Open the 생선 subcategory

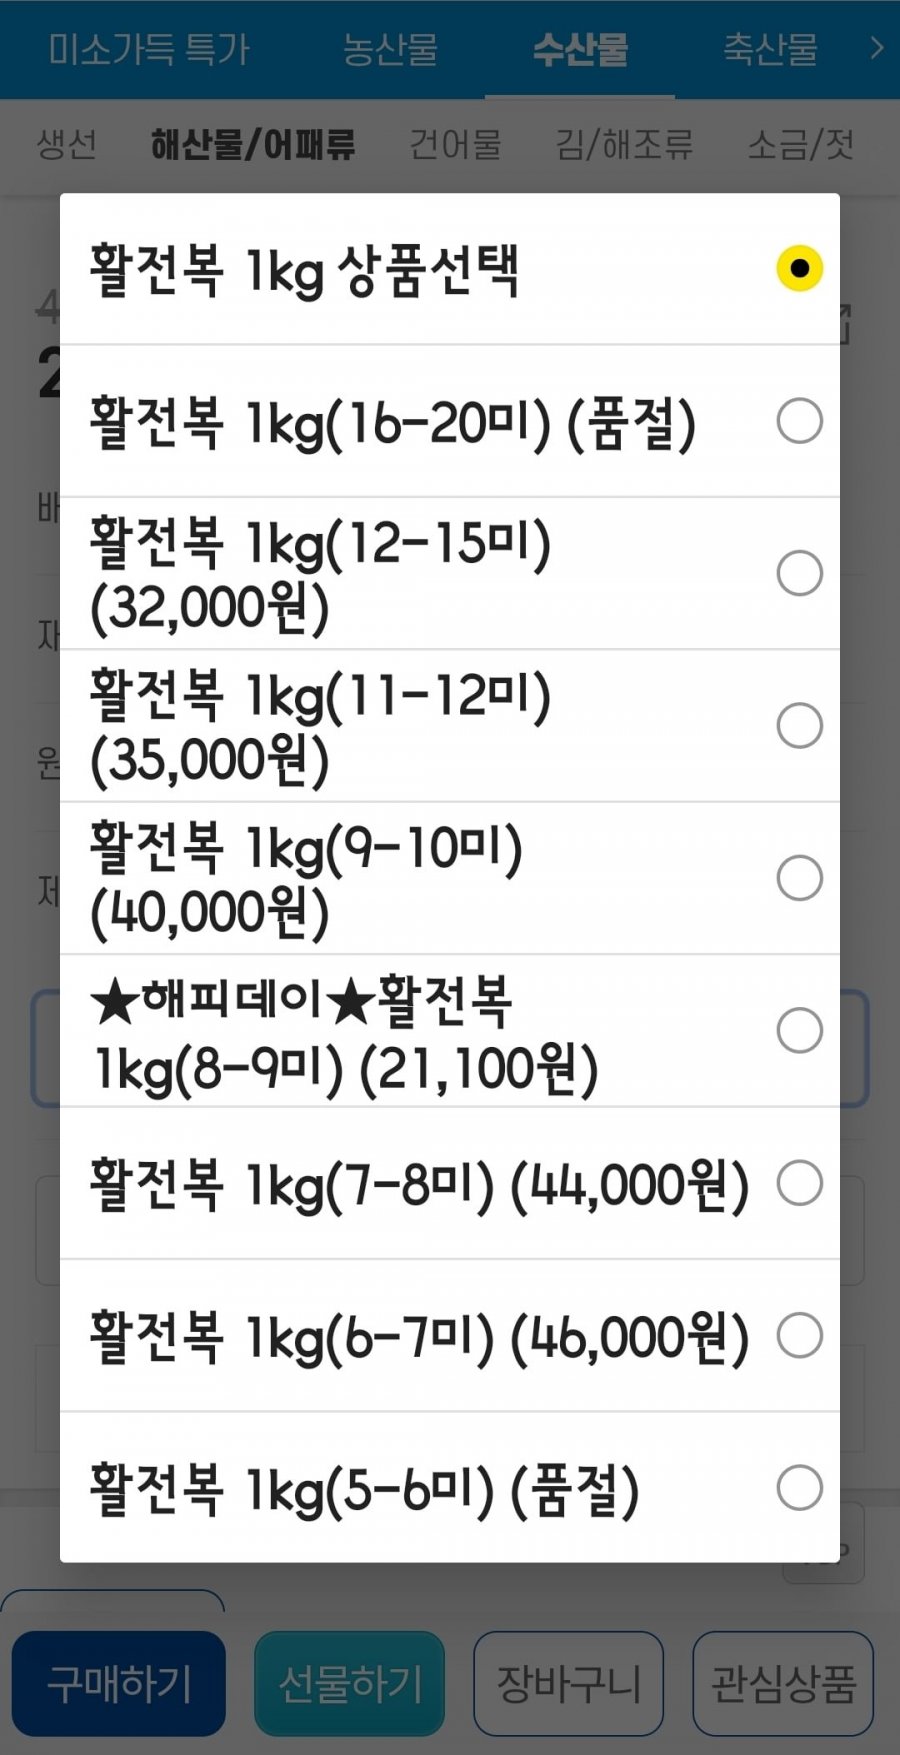(67, 145)
